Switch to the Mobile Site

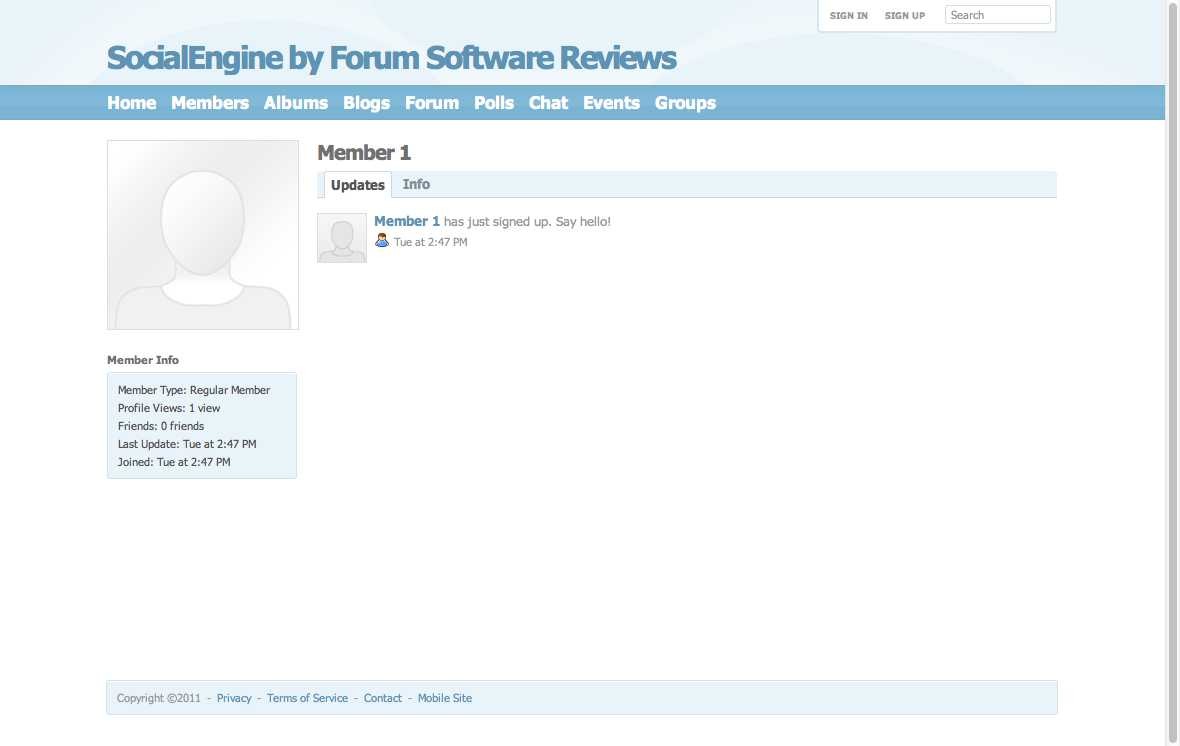click(x=445, y=698)
